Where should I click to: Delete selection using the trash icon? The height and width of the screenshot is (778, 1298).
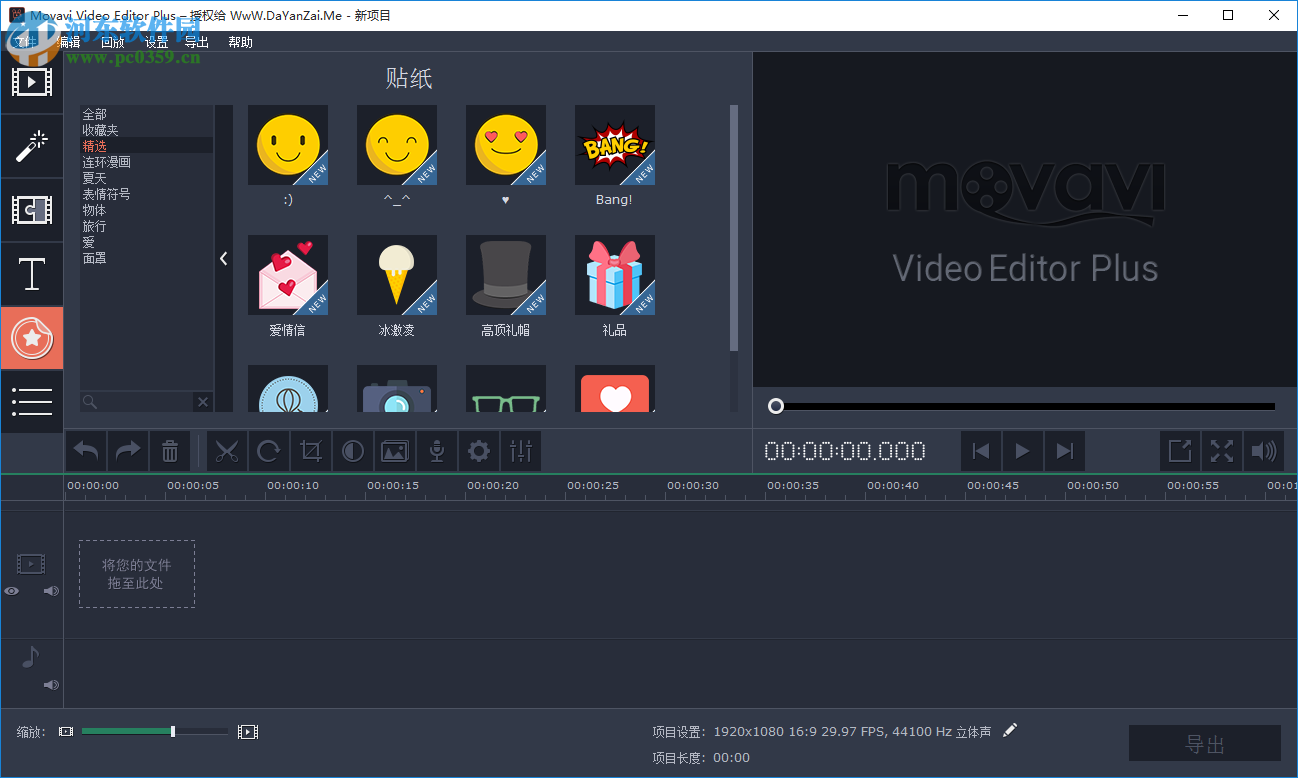pyautogui.click(x=169, y=450)
